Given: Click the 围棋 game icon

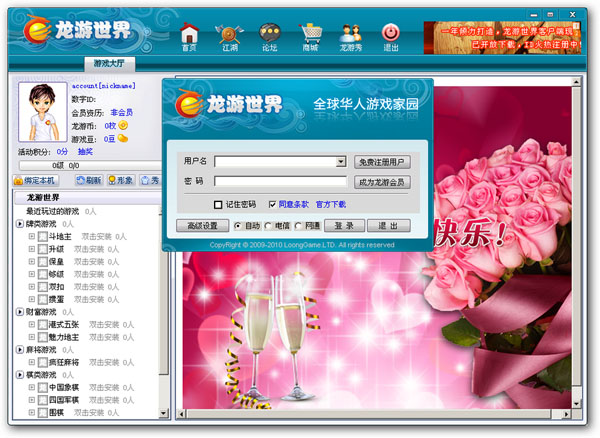Looking at the screenshot, I should [x=43, y=413].
